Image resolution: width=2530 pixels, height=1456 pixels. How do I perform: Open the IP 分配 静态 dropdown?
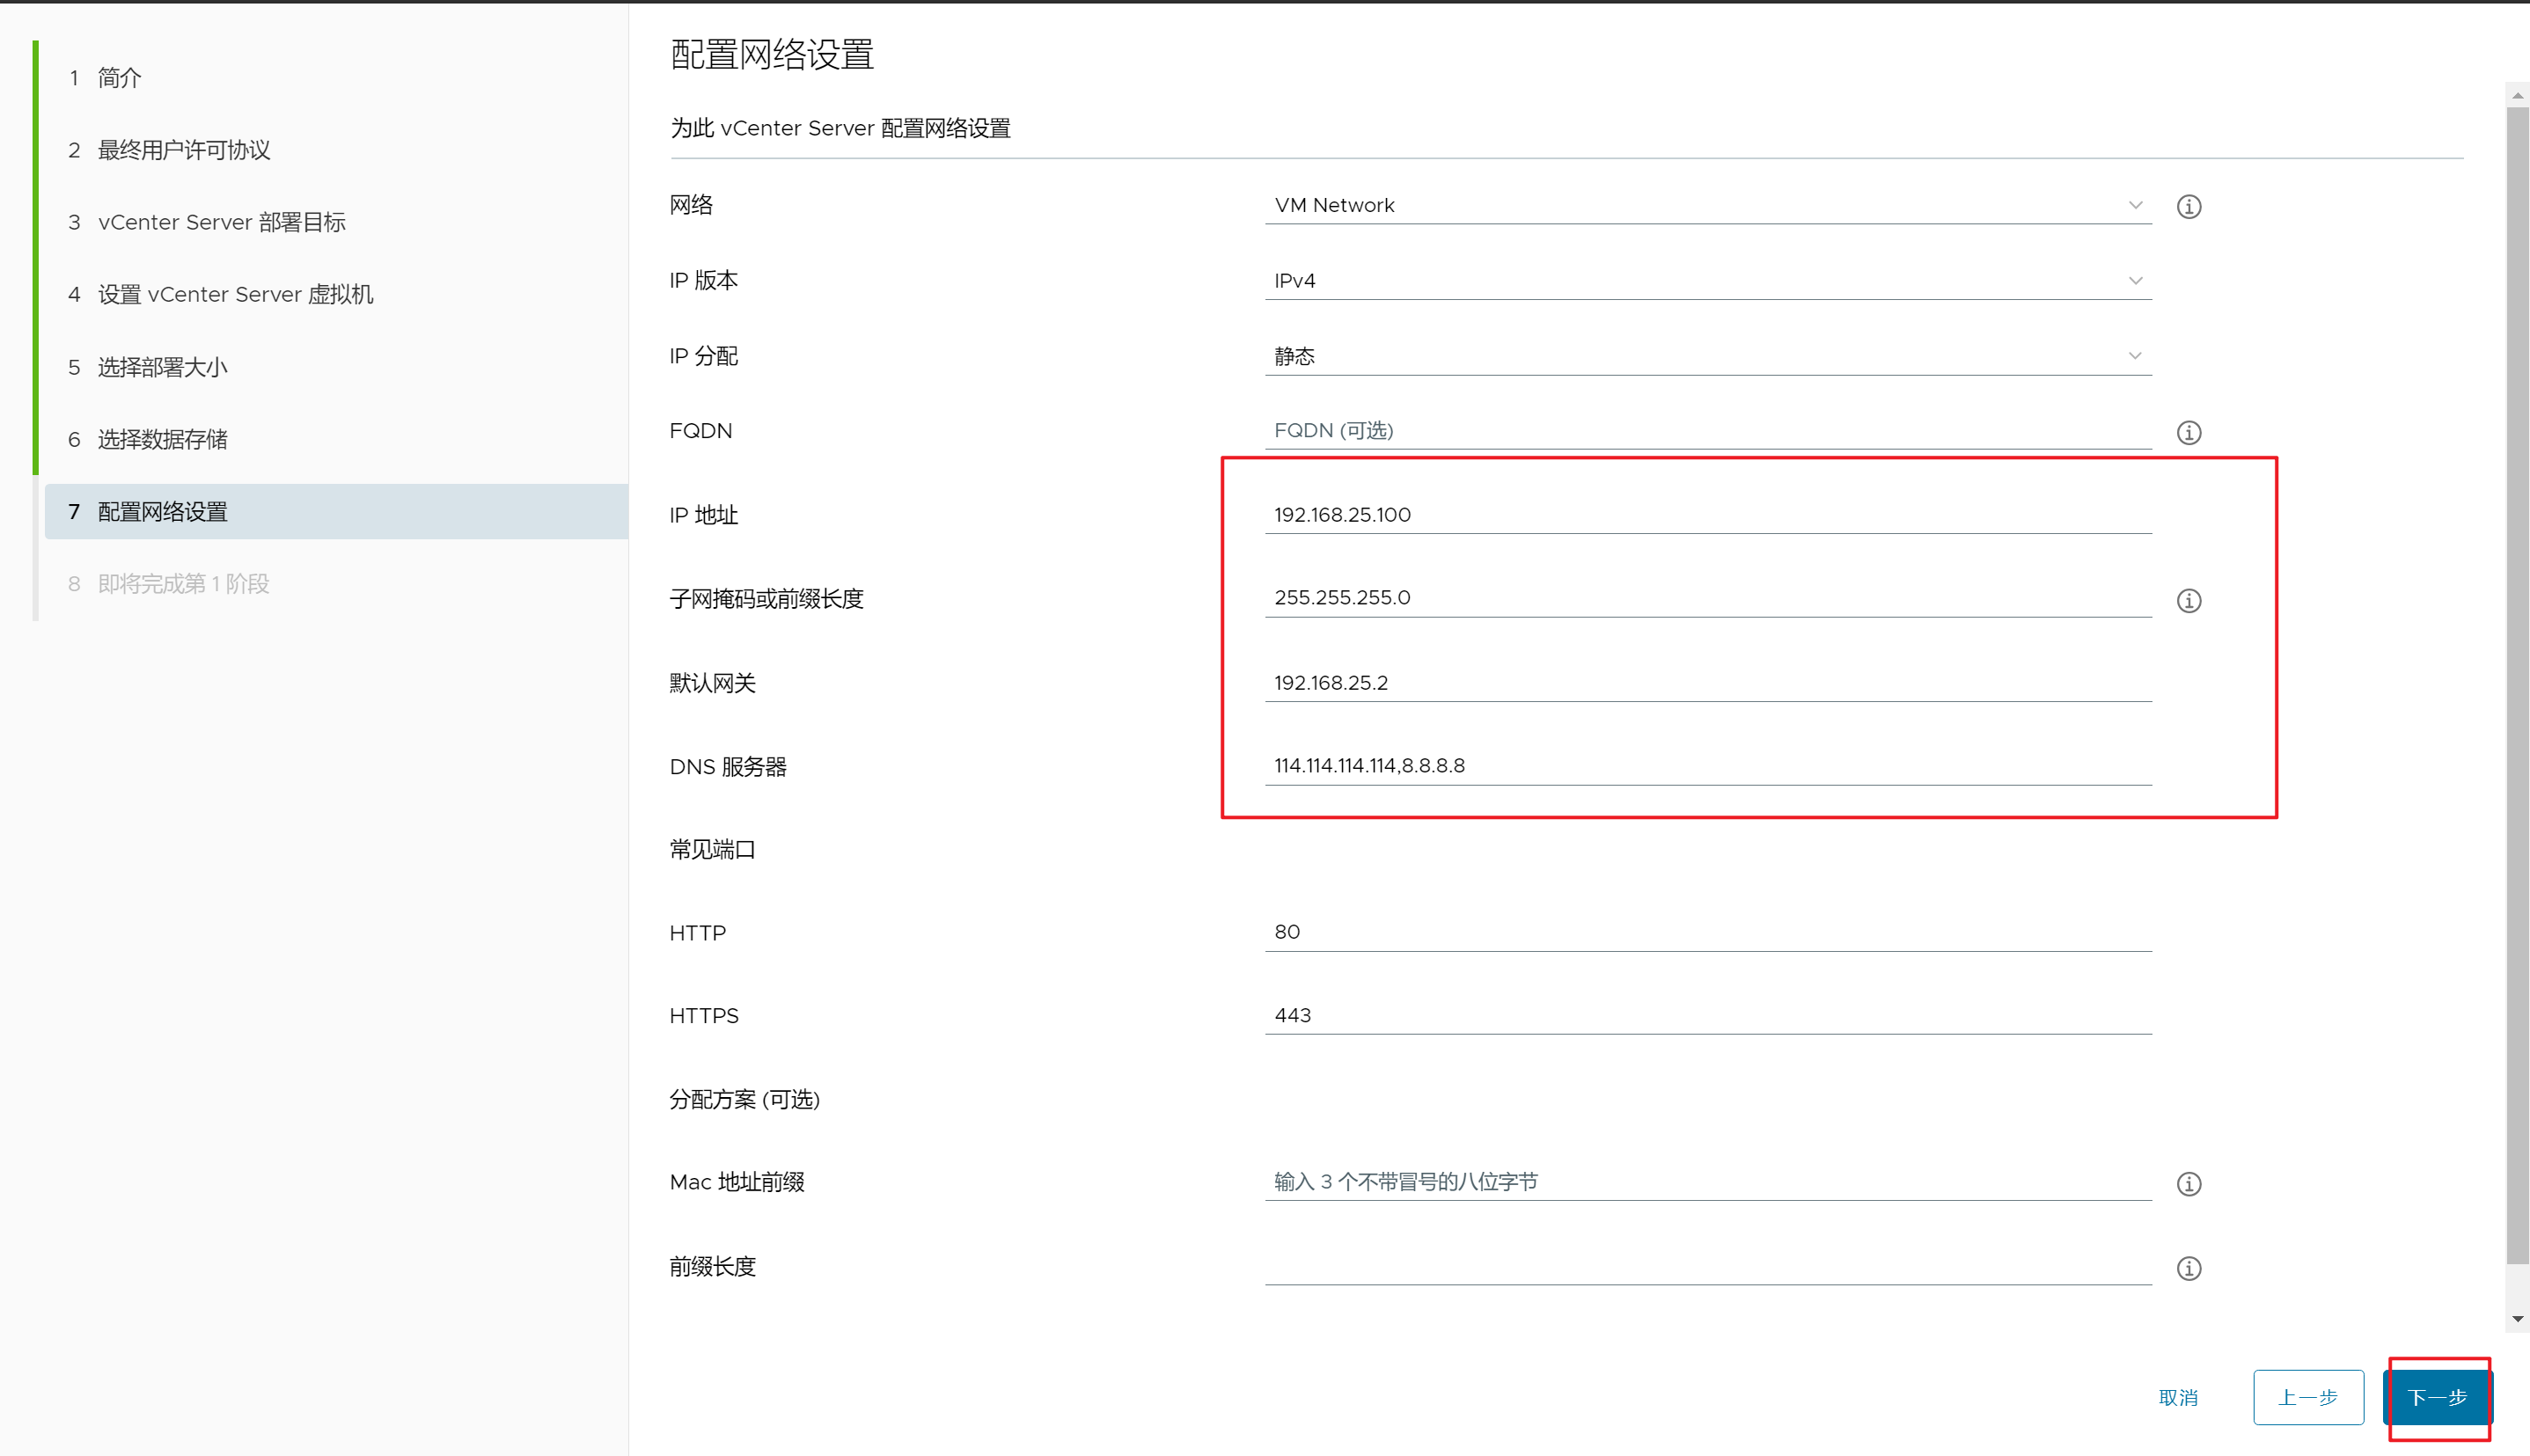(x=1707, y=356)
